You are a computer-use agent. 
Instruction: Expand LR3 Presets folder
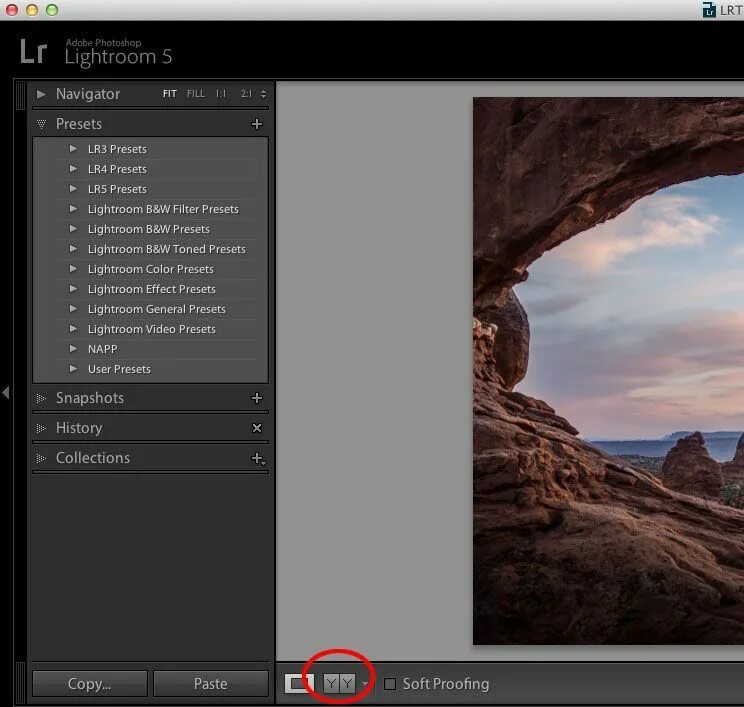coord(73,149)
